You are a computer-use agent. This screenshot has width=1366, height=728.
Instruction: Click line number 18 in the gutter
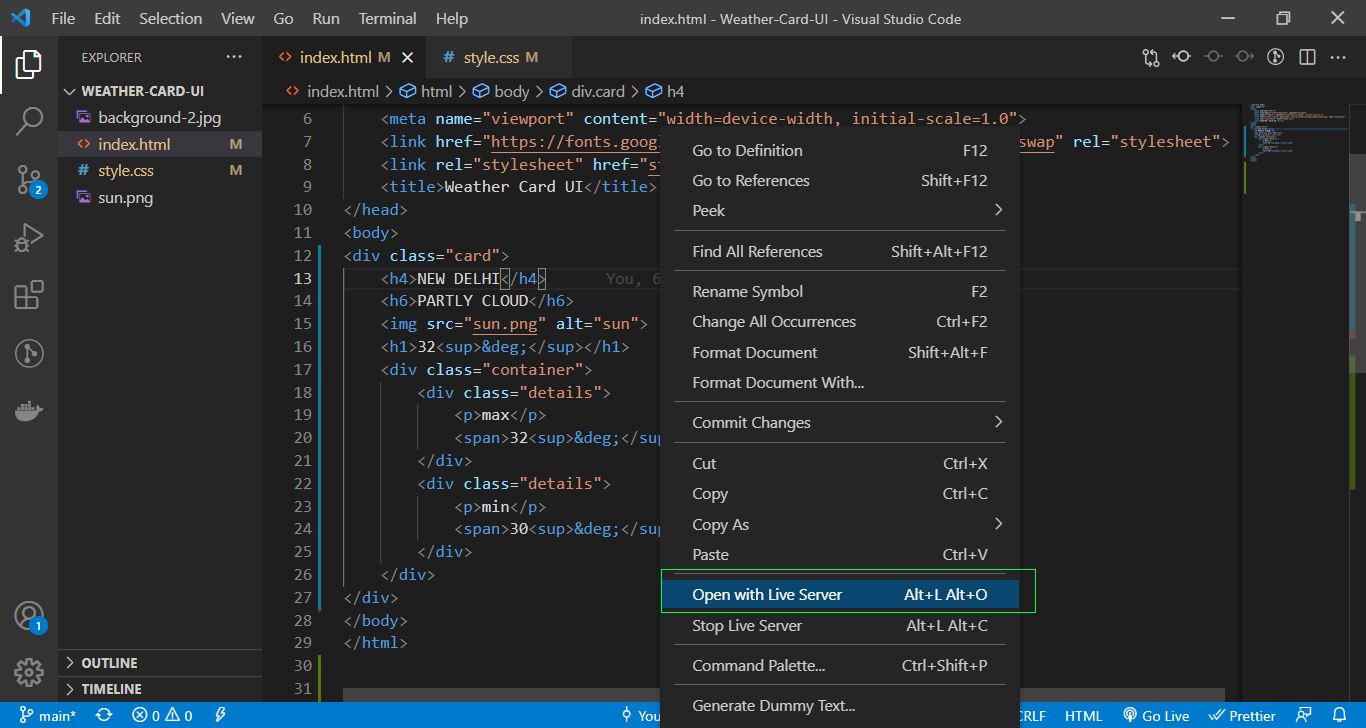[302, 392]
